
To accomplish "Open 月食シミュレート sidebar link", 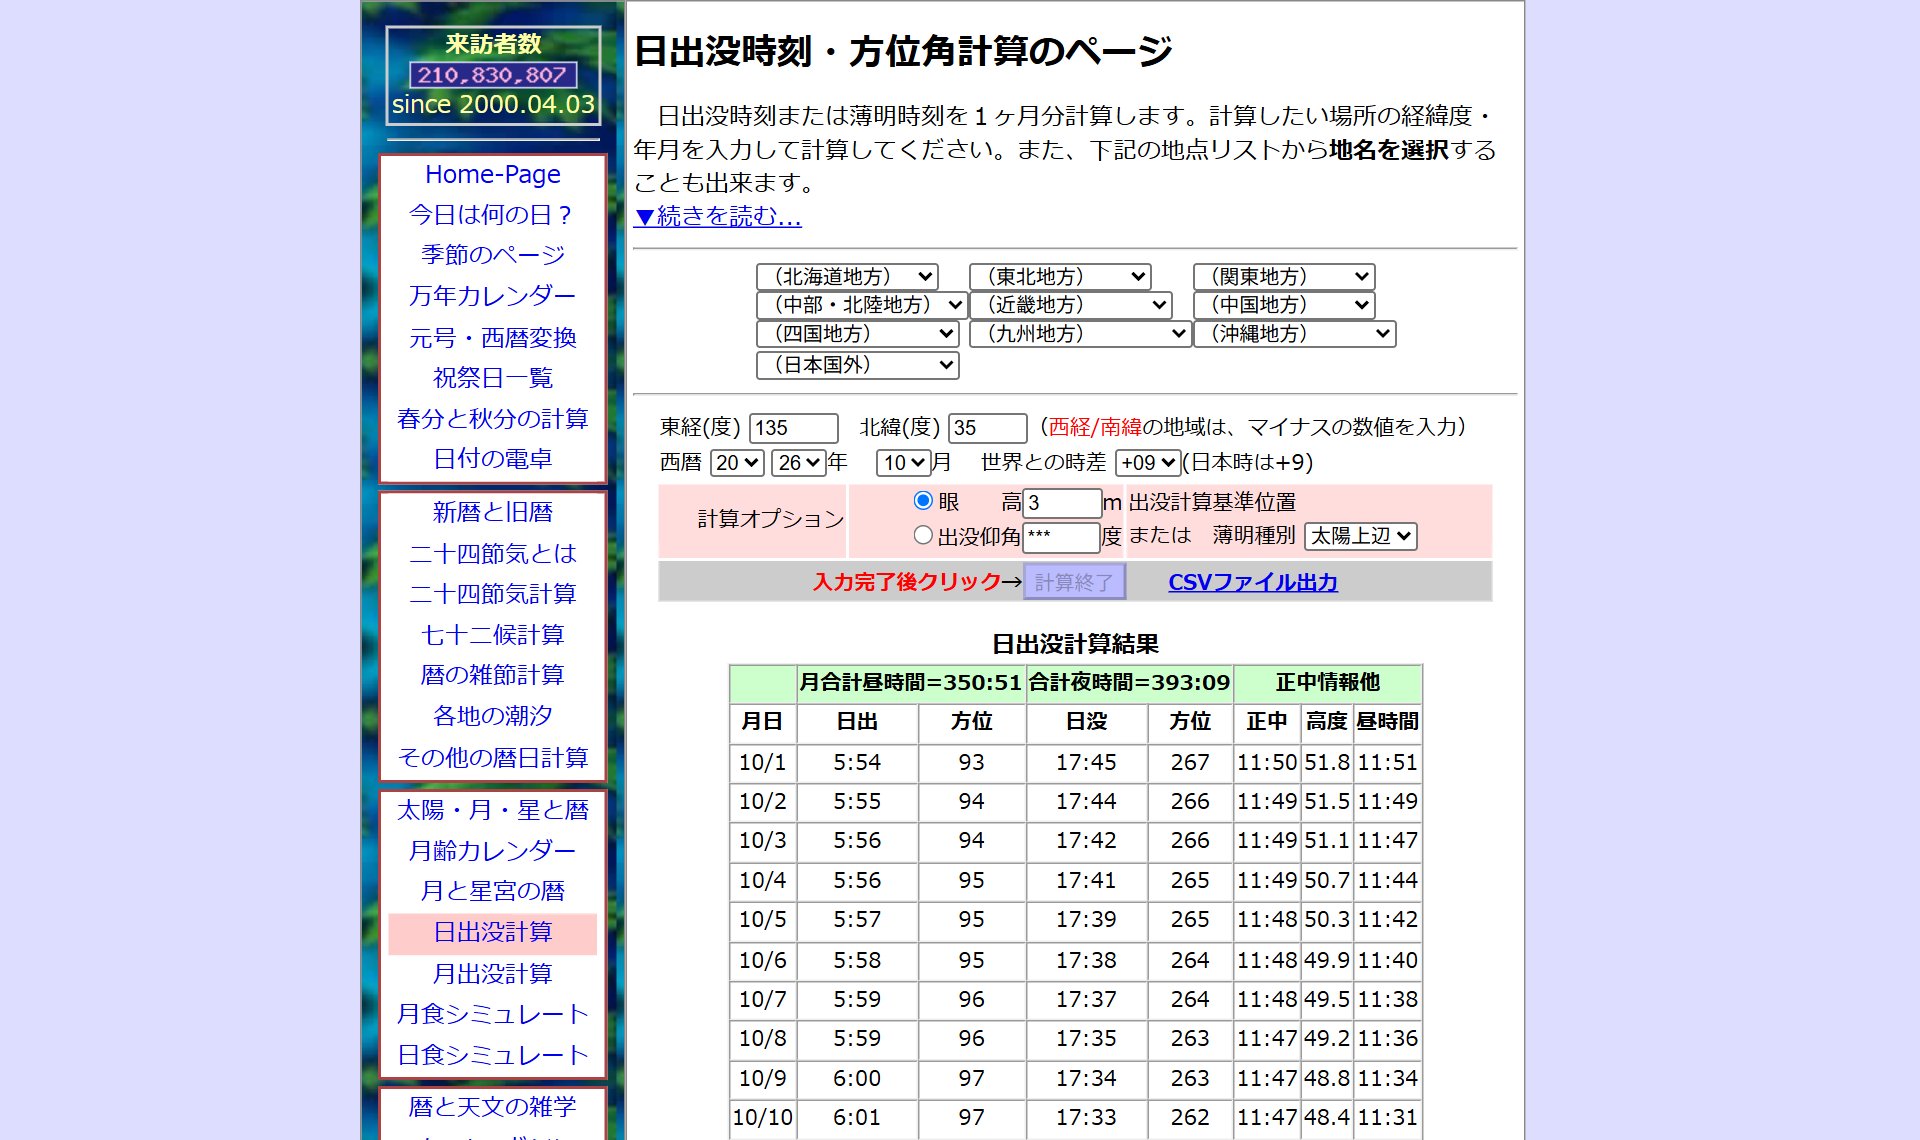I will (493, 1014).
